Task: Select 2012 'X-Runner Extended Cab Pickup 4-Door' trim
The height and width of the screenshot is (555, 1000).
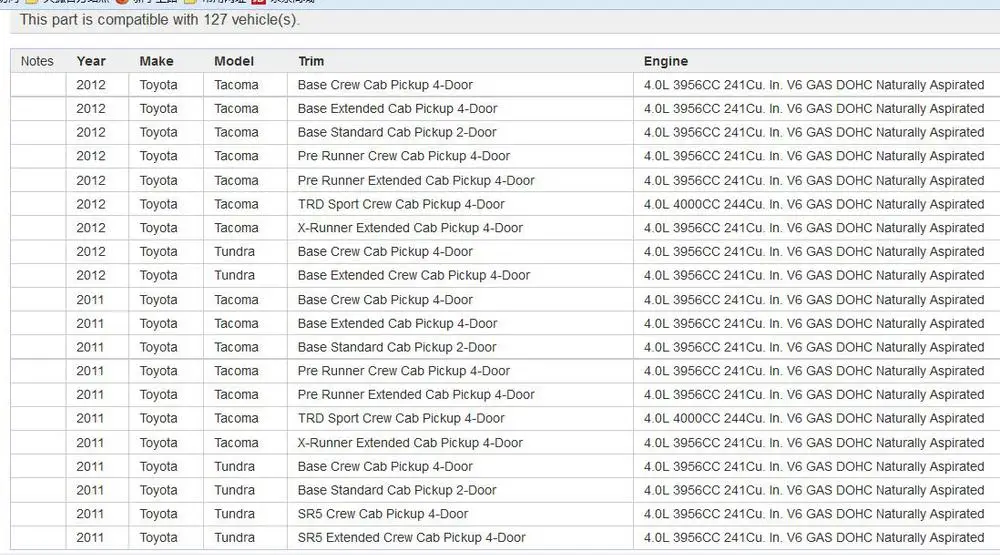Action: (x=410, y=228)
